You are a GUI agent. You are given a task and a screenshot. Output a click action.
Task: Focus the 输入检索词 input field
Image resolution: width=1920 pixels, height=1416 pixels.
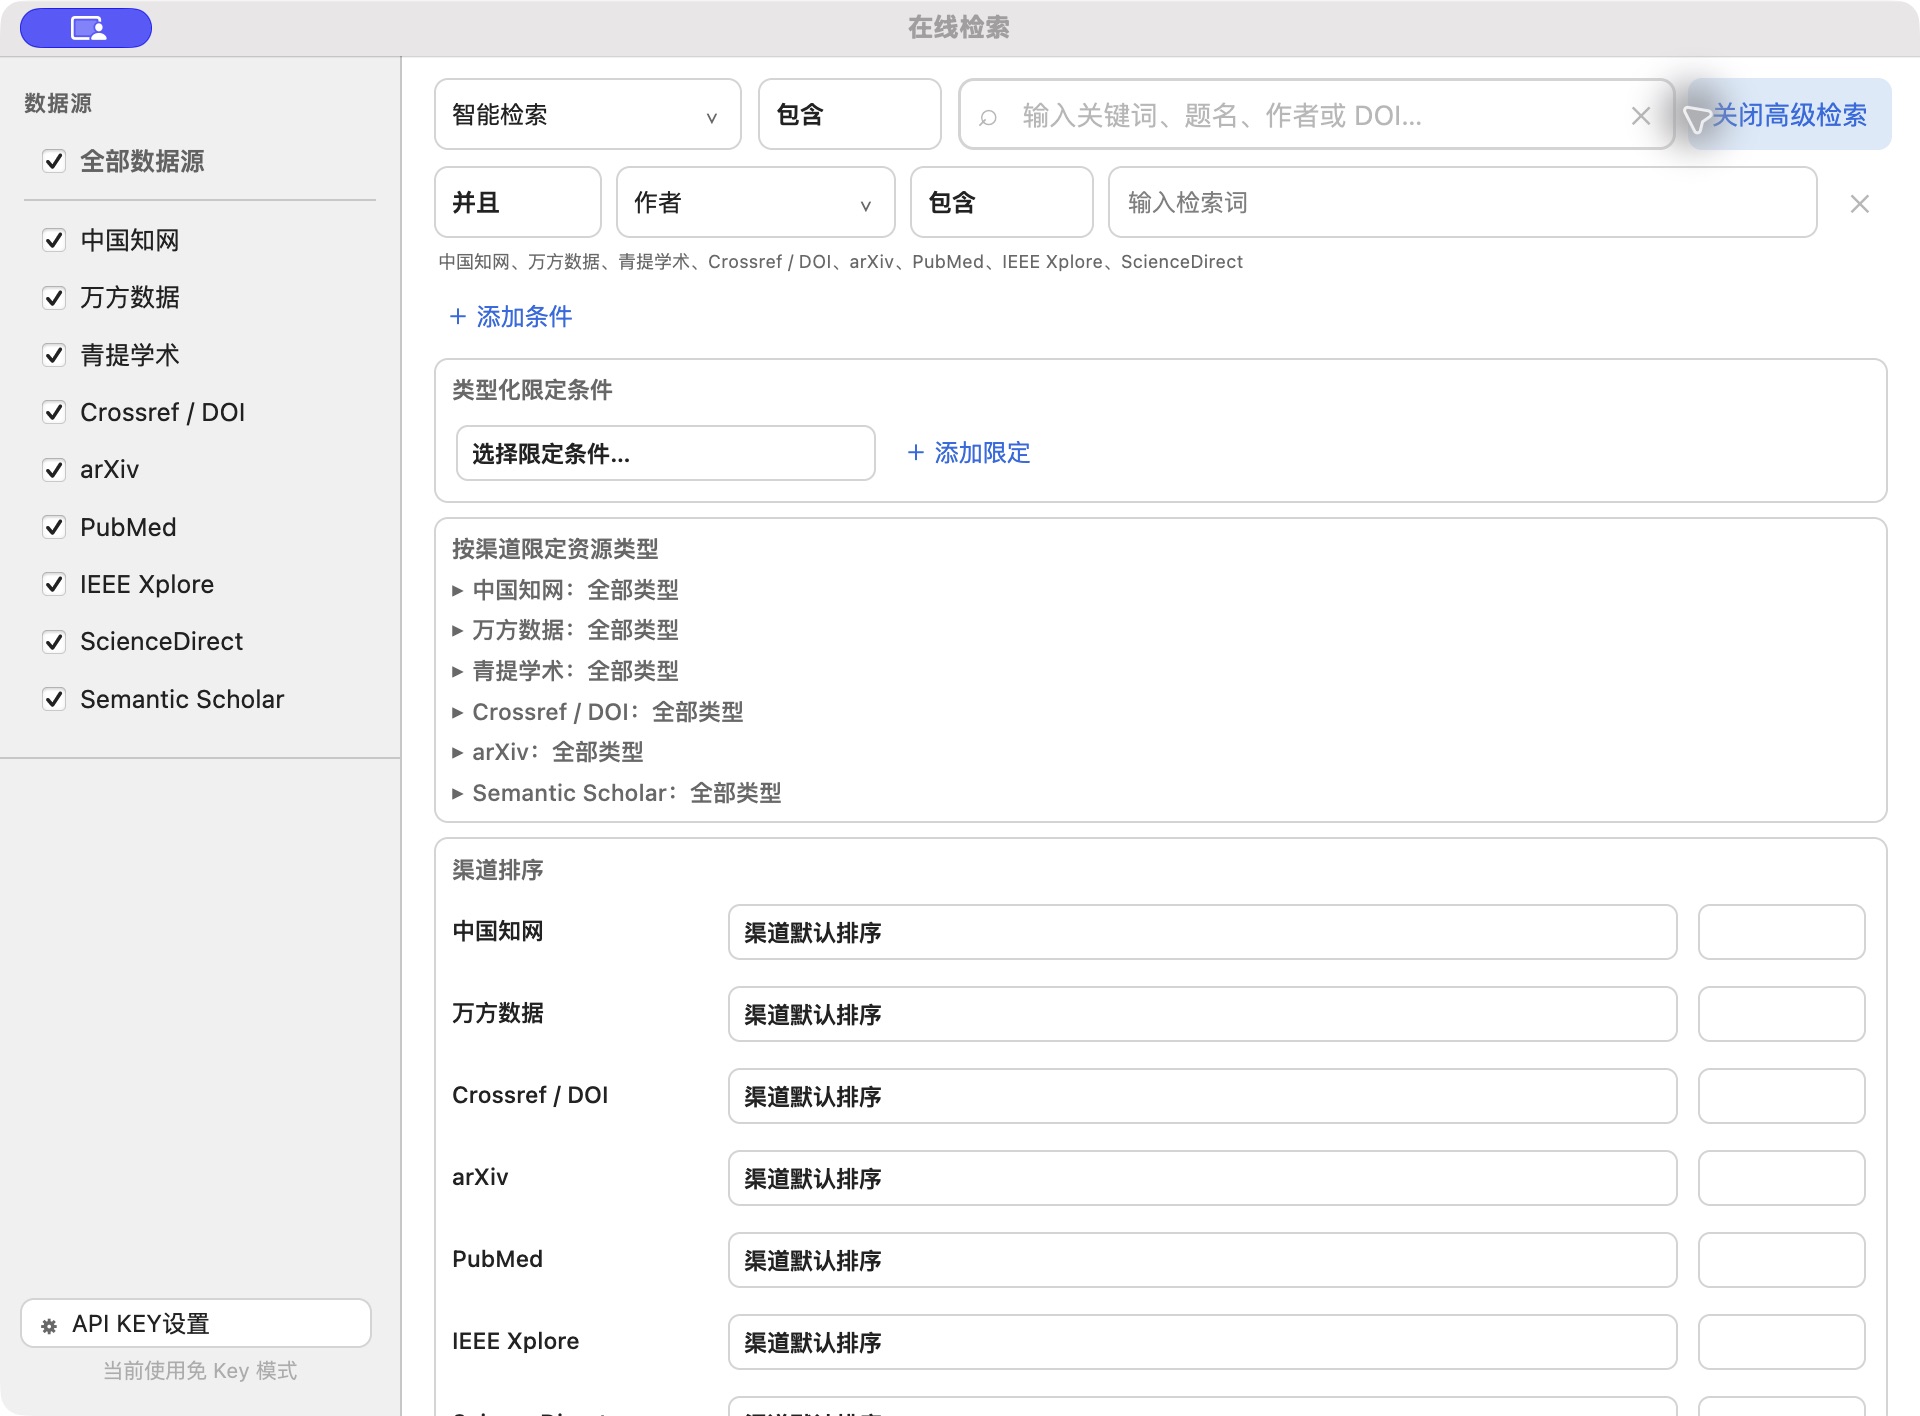(1463, 202)
